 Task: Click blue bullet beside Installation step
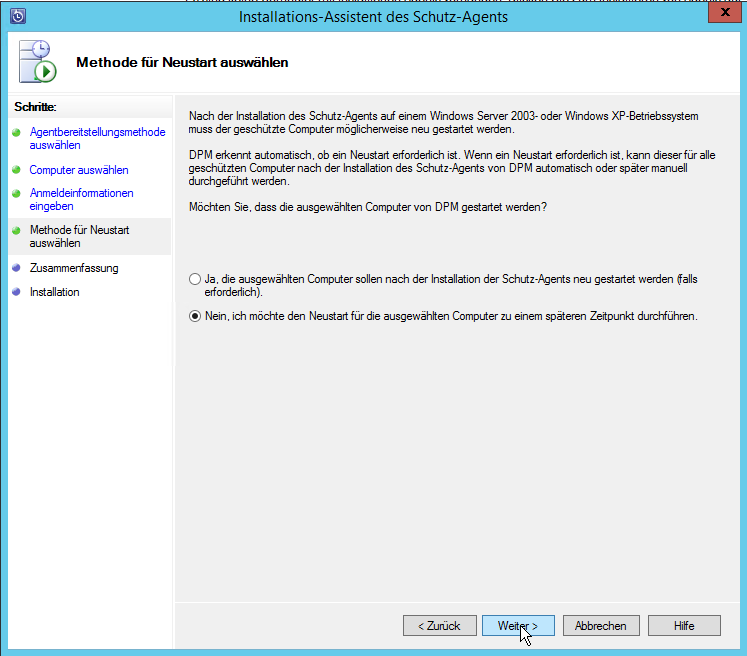pos(16,292)
